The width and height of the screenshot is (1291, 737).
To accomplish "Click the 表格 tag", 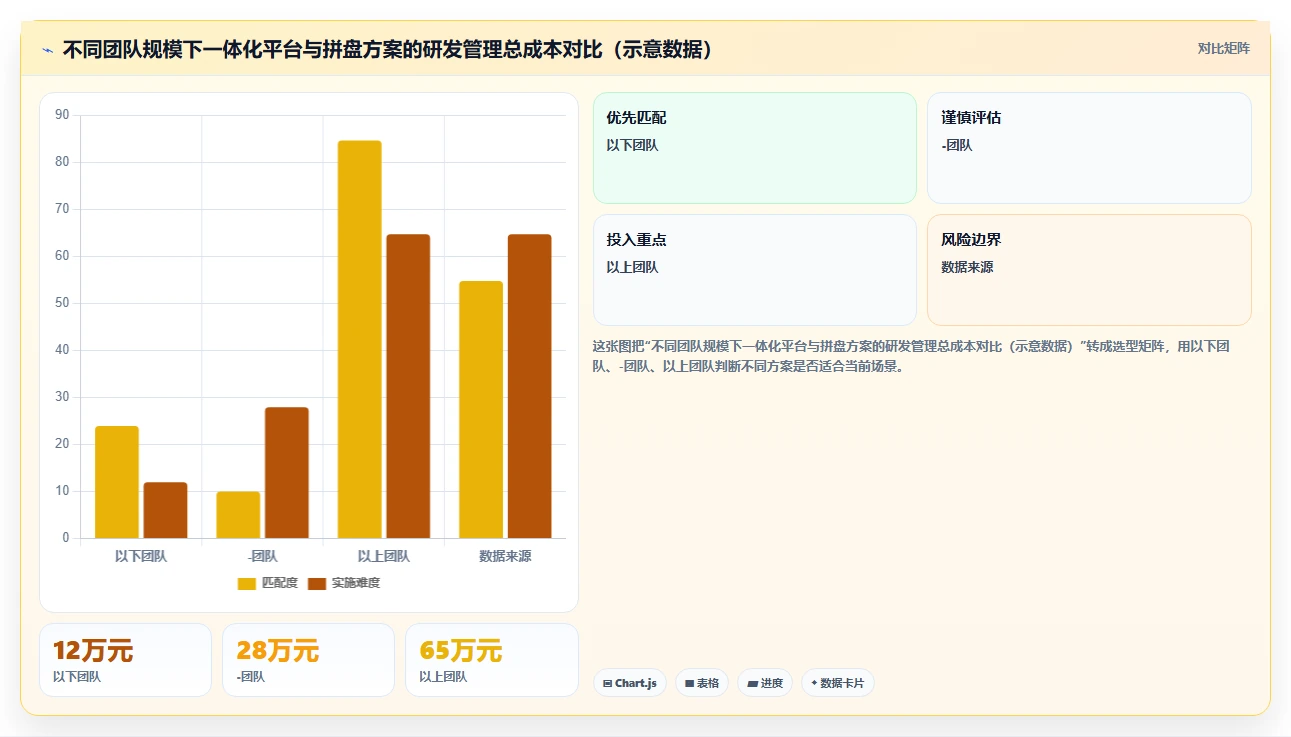I will 702,683.
